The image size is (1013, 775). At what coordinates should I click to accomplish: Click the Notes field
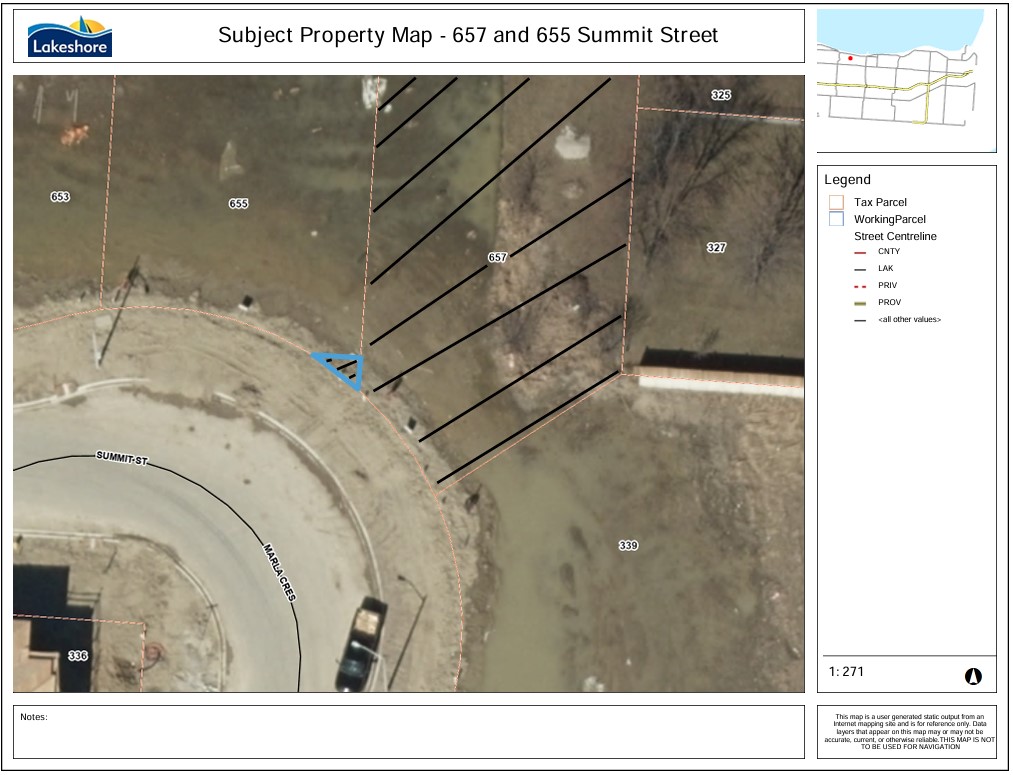click(408, 731)
